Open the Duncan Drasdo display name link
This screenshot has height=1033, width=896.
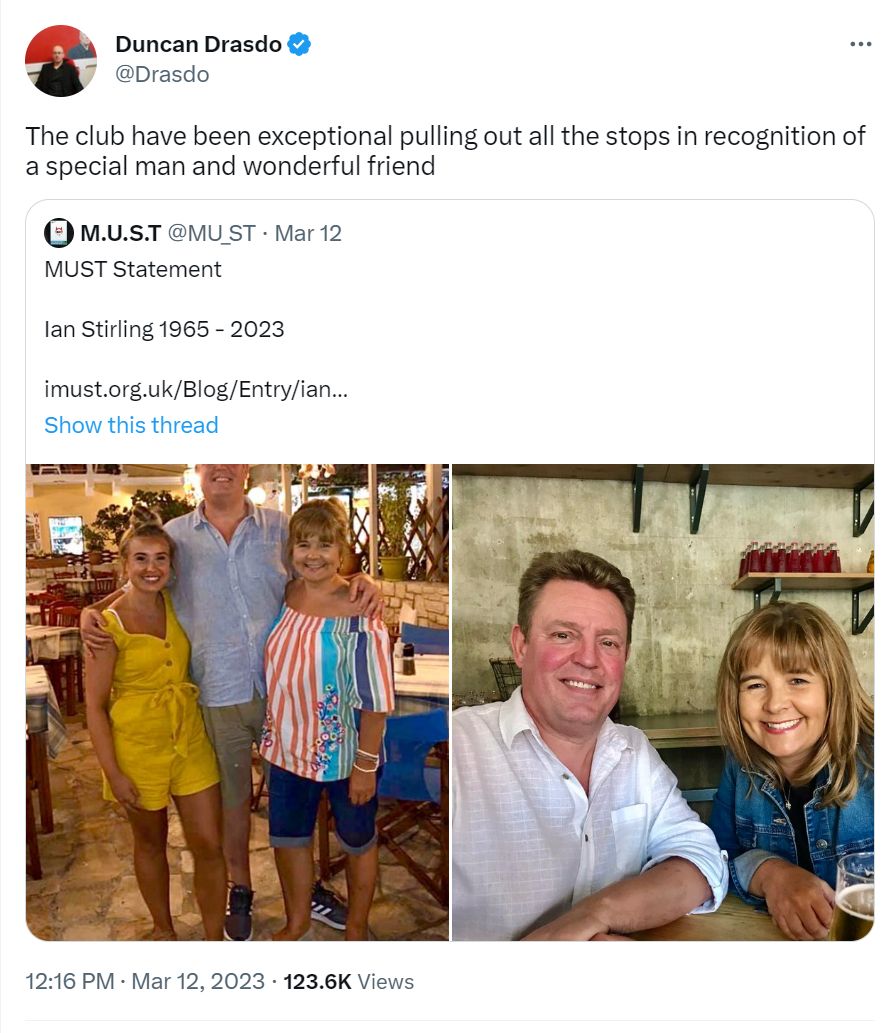[x=198, y=44]
